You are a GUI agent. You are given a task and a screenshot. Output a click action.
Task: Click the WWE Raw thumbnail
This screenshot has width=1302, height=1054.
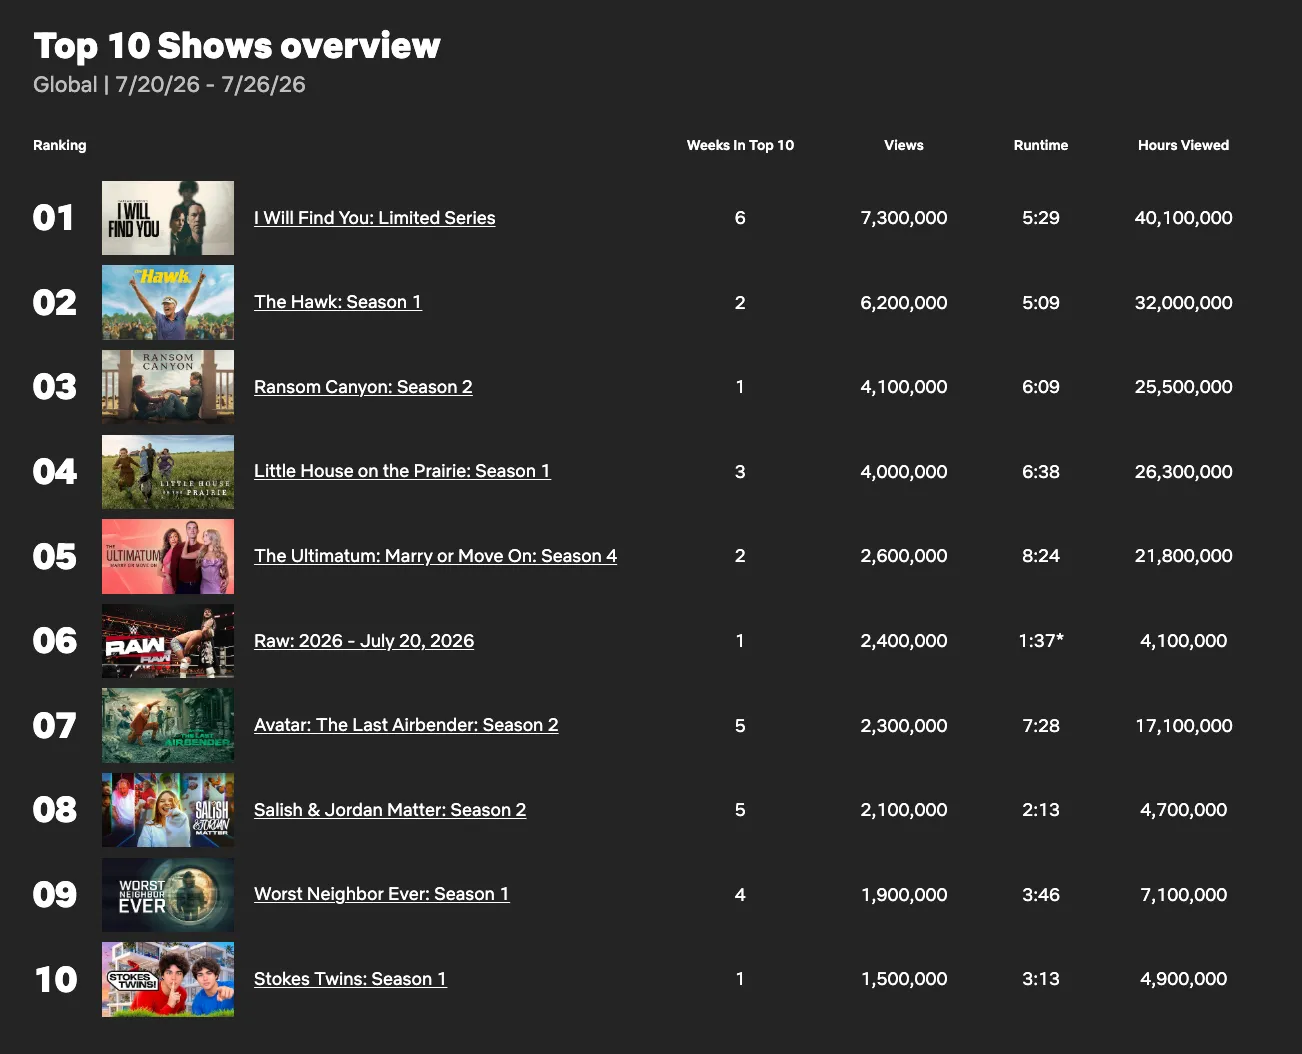tap(168, 641)
